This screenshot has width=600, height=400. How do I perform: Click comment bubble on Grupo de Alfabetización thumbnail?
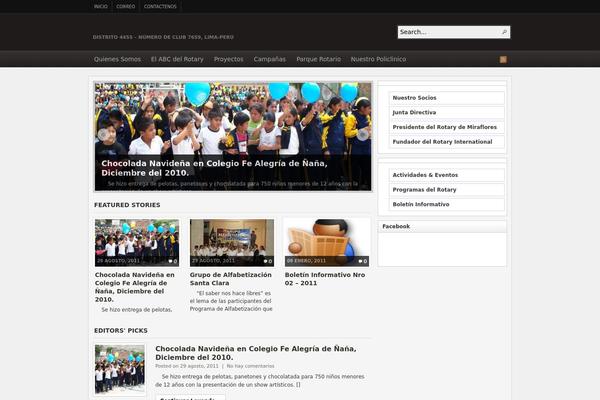(267, 261)
